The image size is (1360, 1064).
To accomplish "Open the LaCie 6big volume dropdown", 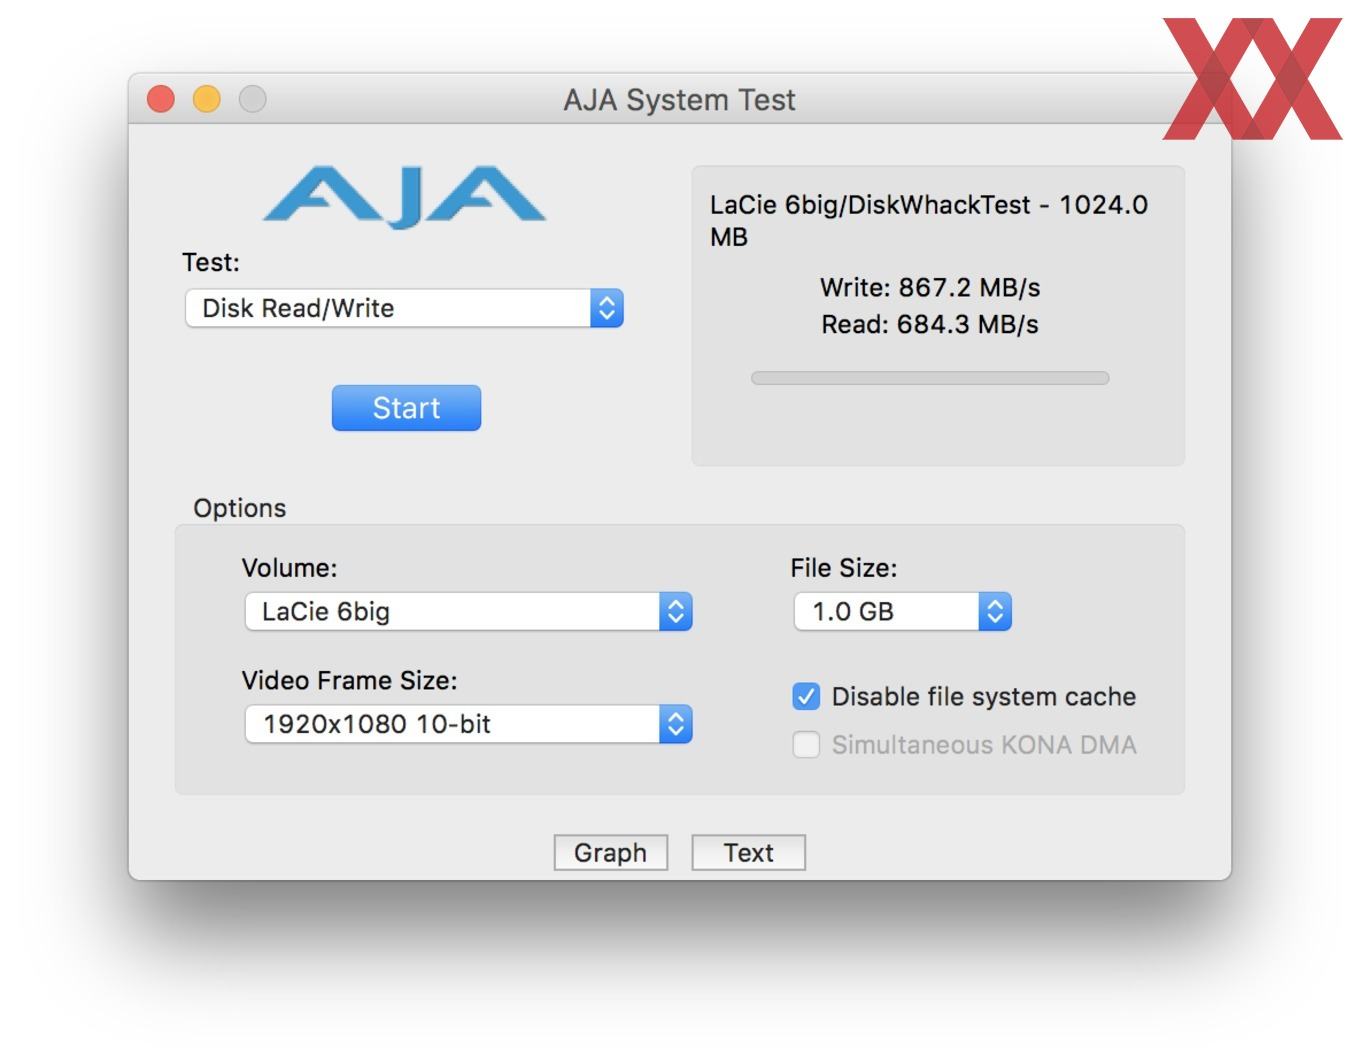I will (x=468, y=612).
